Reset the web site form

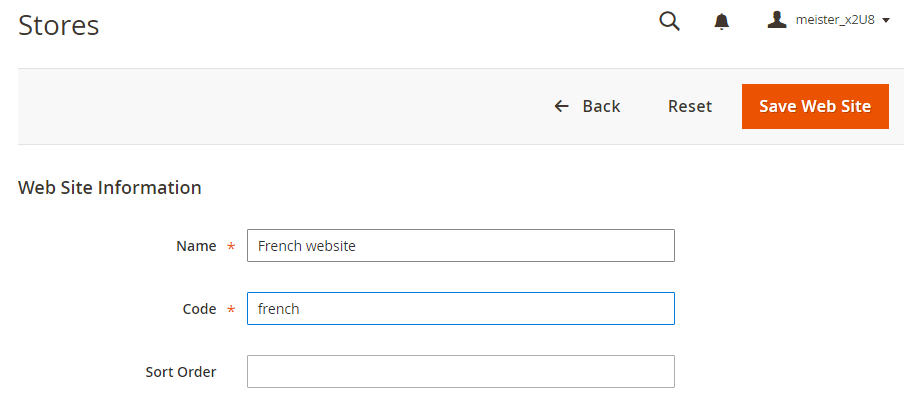pyautogui.click(x=690, y=106)
